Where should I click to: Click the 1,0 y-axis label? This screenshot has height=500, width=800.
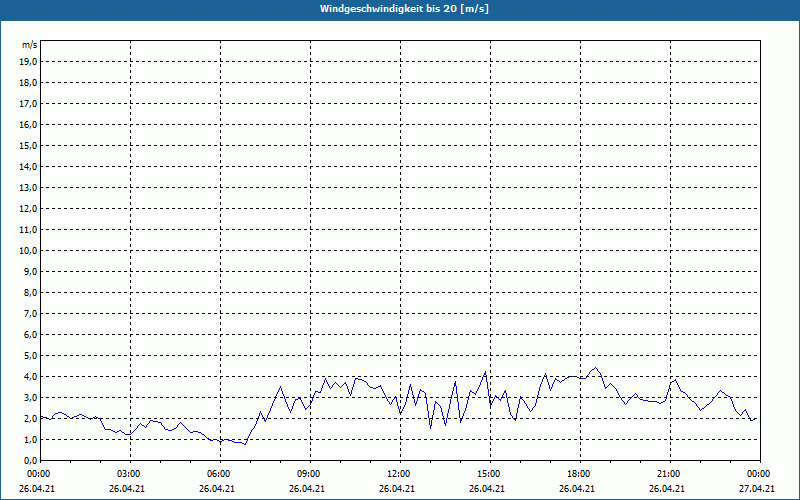(x=30, y=440)
